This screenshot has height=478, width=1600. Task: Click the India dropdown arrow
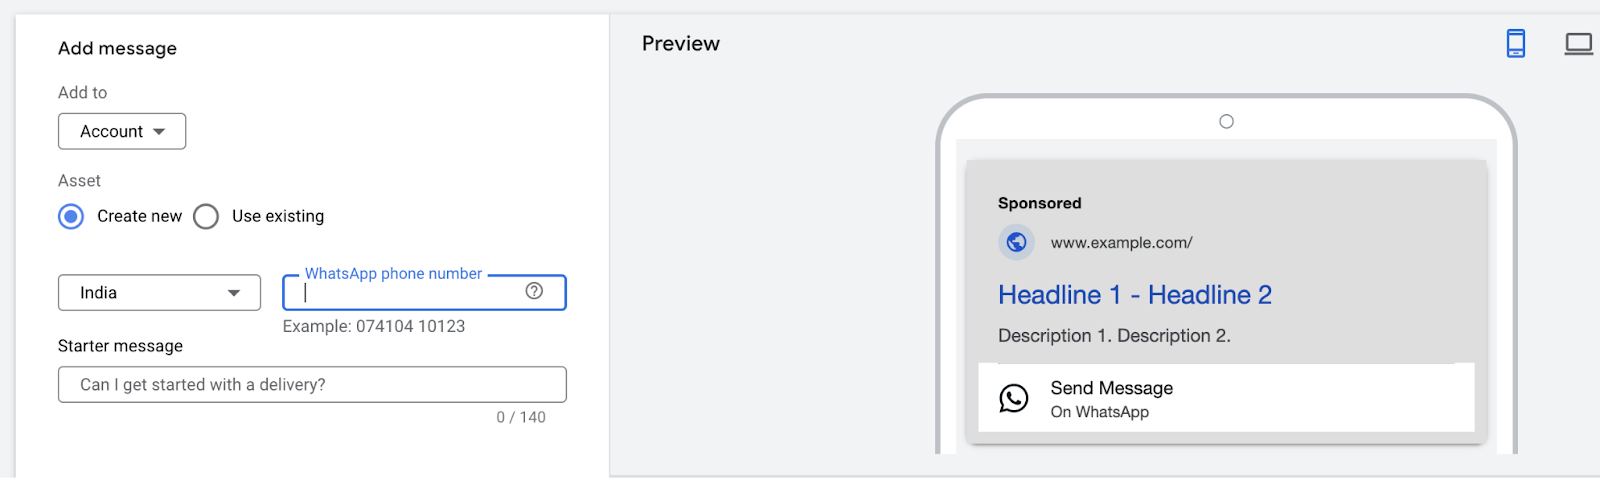[x=234, y=293]
